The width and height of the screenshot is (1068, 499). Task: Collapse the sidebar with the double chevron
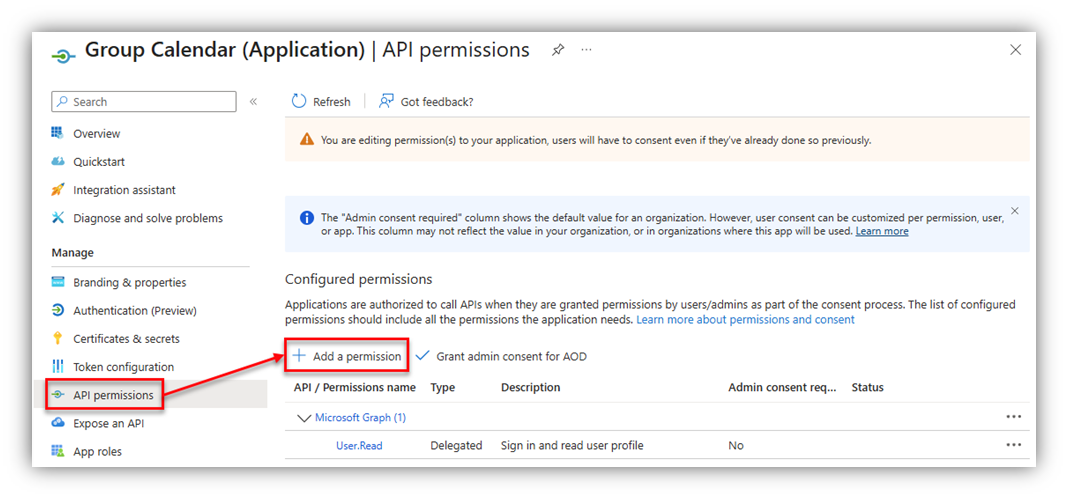pyautogui.click(x=253, y=101)
